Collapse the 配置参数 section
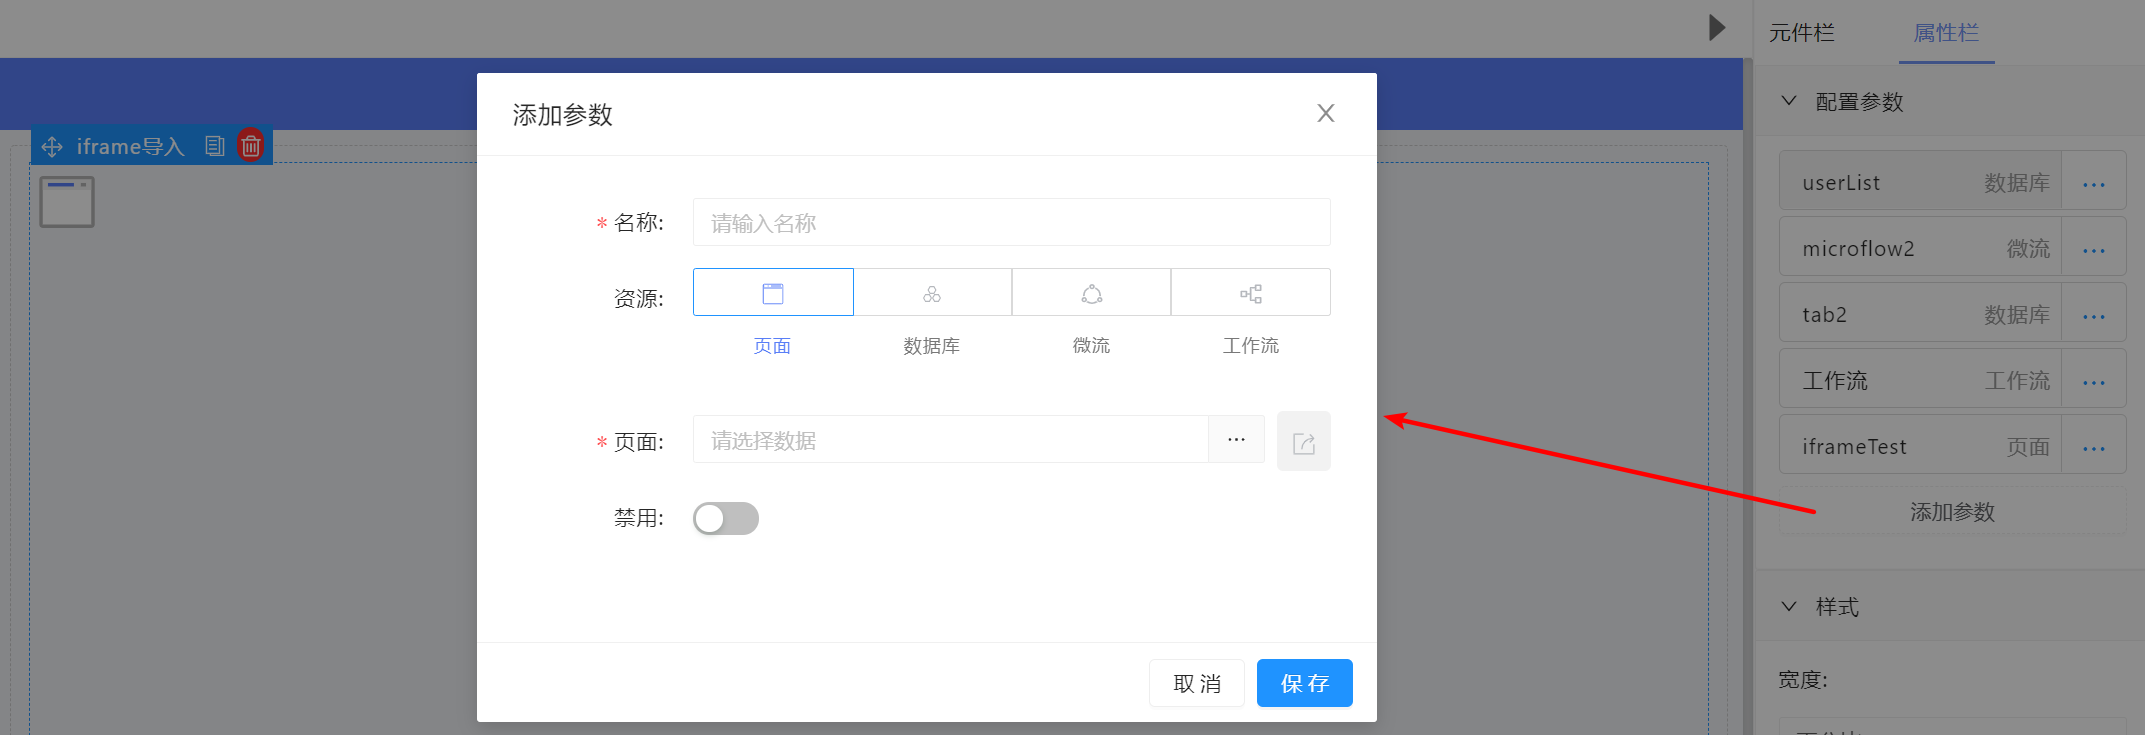The width and height of the screenshot is (2145, 735). coord(1789,101)
